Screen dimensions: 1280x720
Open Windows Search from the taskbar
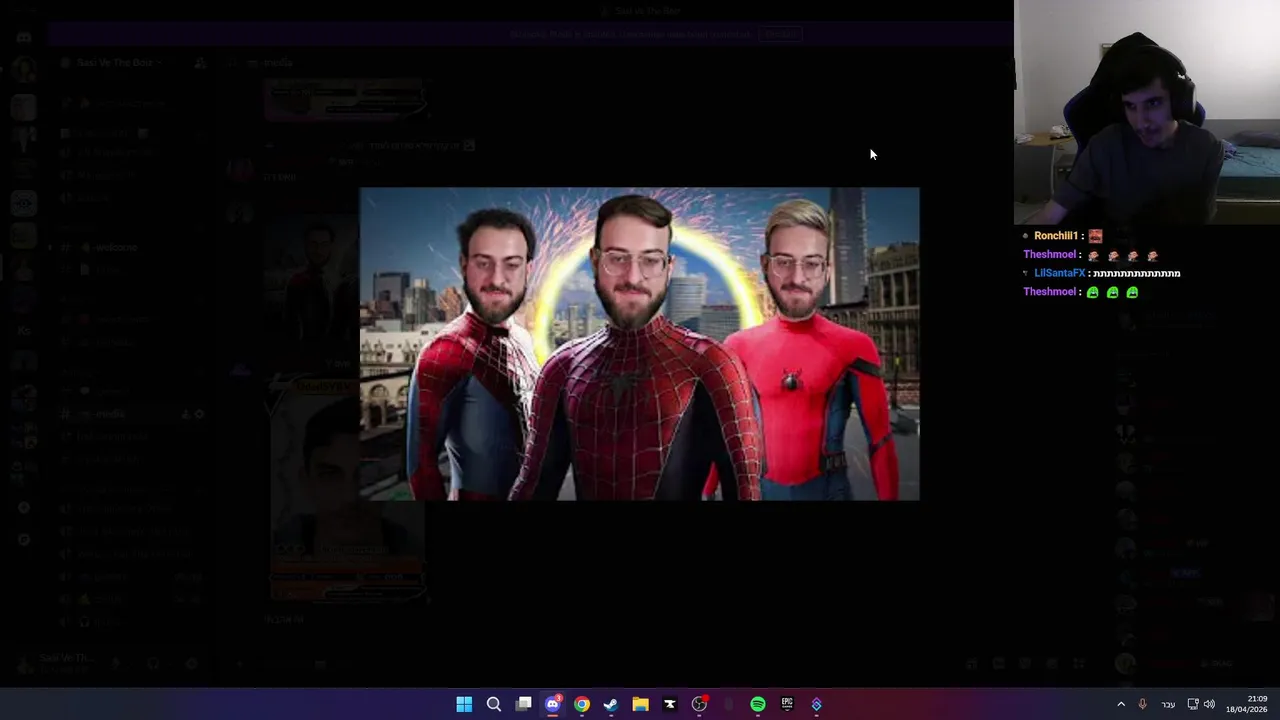493,704
